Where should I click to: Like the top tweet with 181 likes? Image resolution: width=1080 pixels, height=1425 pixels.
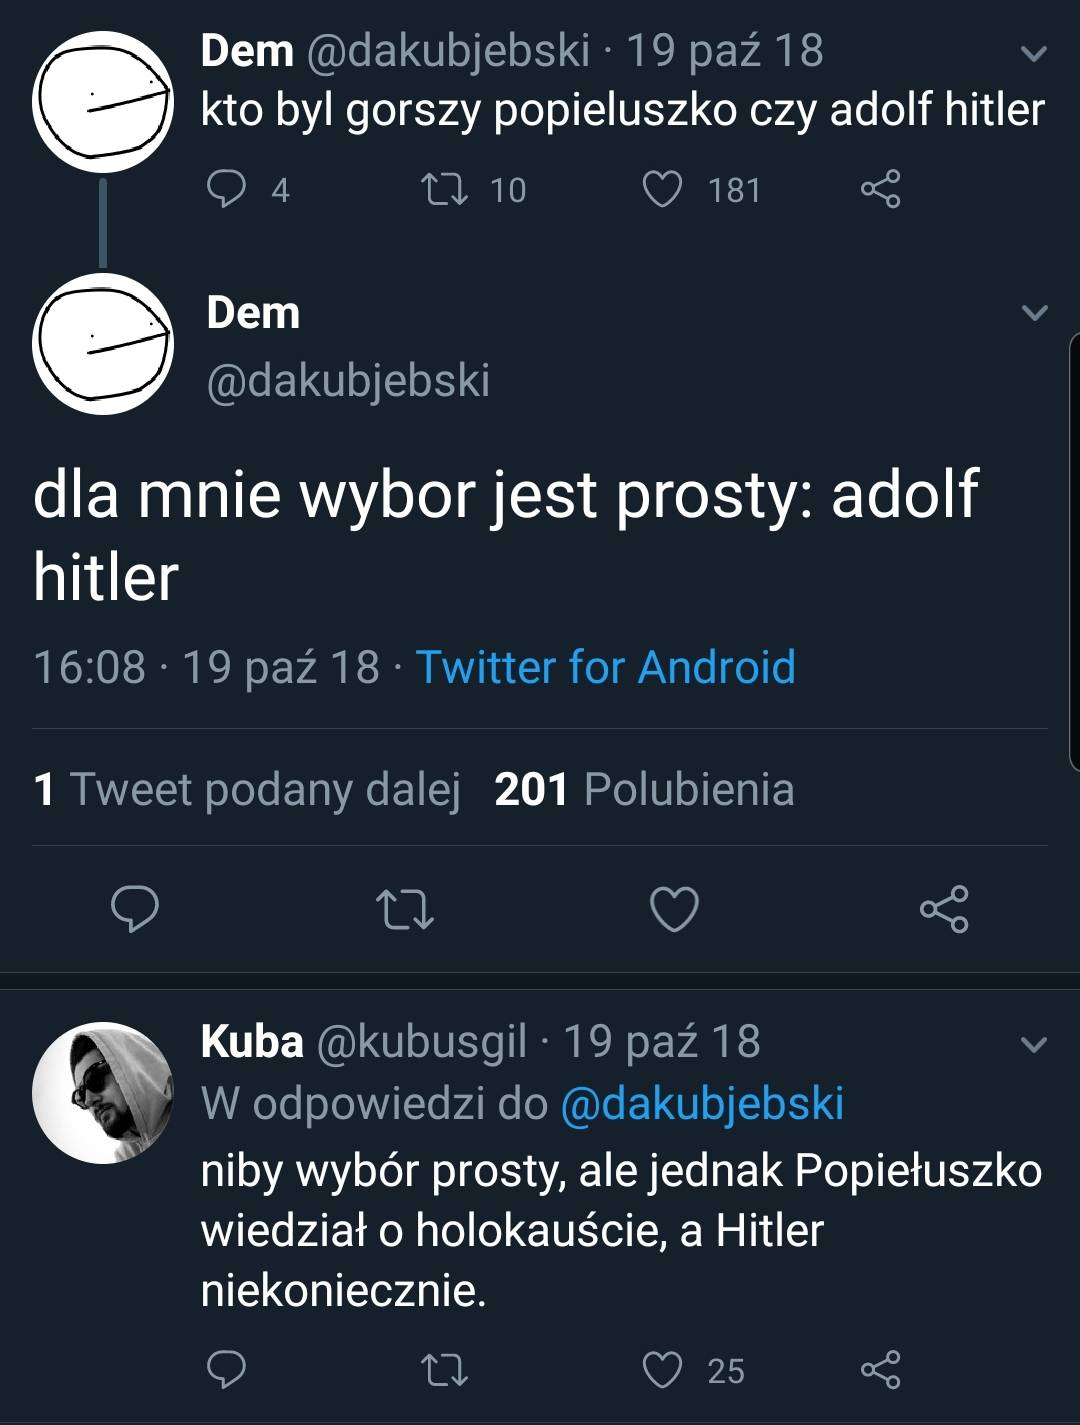662,188
